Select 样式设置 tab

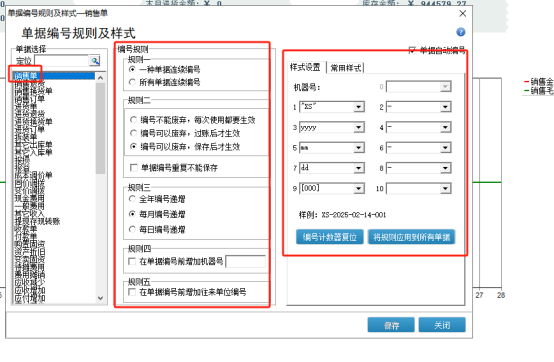pyautogui.click(x=305, y=67)
